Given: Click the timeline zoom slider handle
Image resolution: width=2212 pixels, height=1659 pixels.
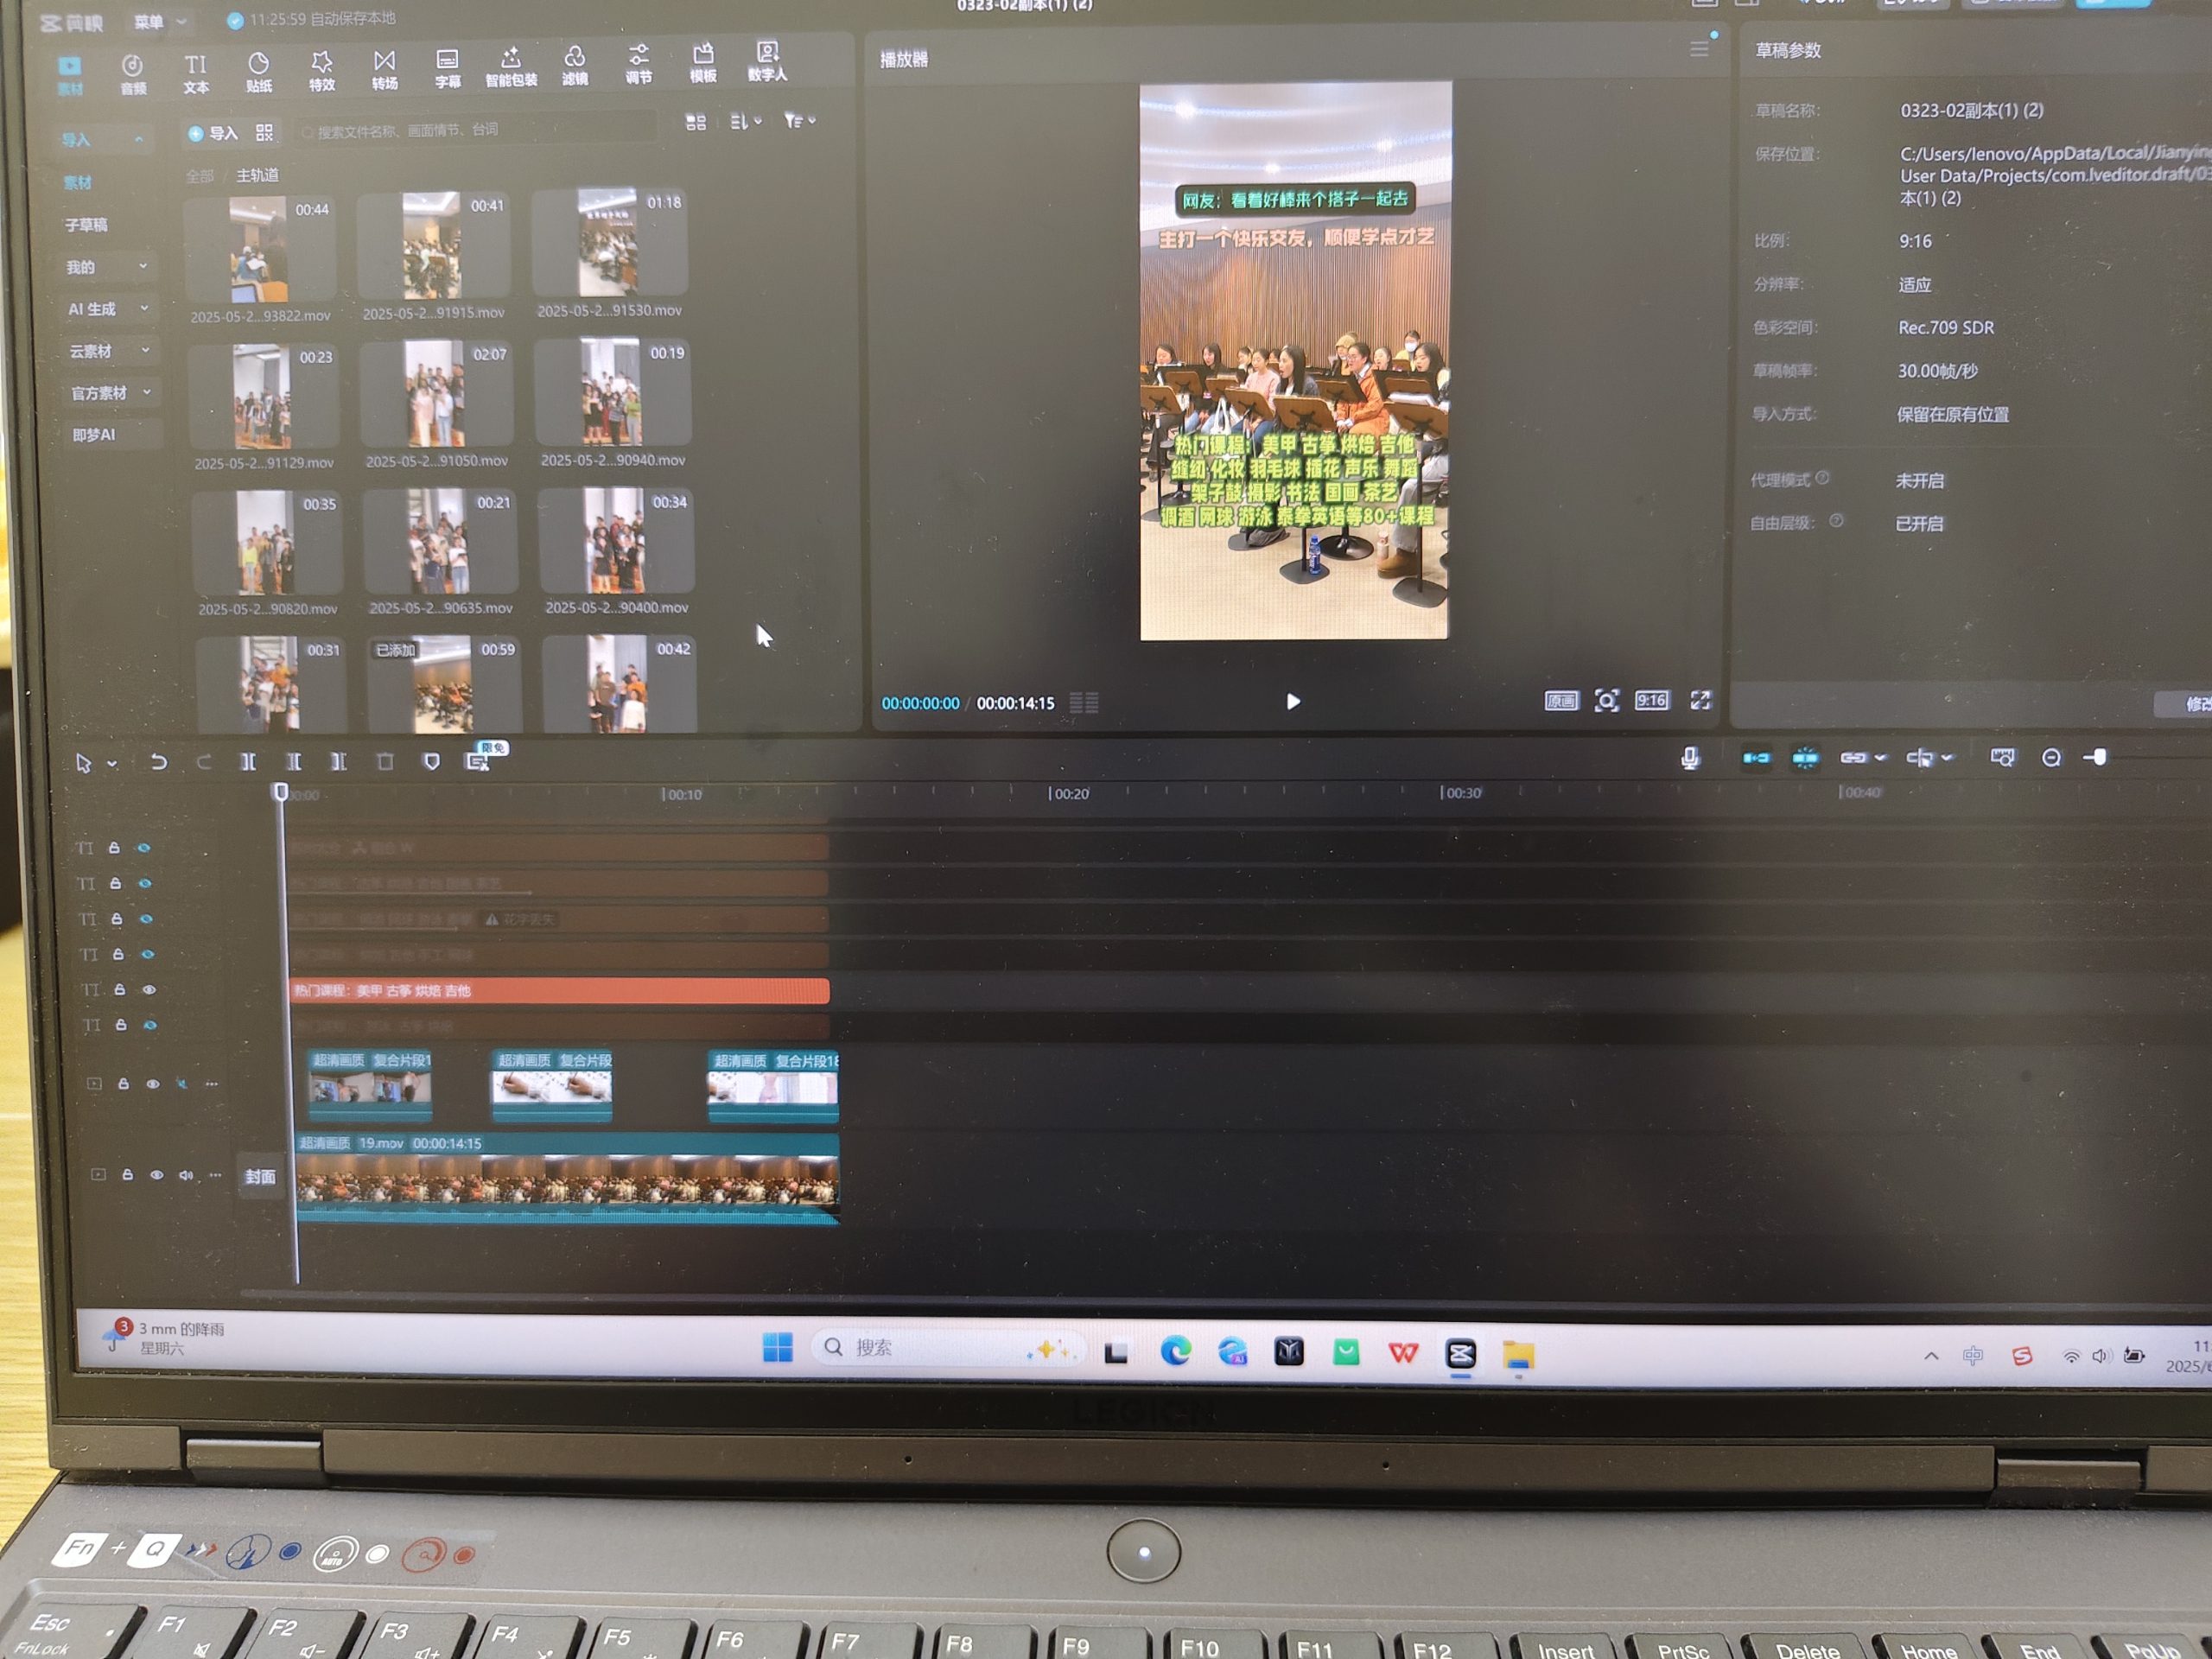Looking at the screenshot, I should [2099, 757].
